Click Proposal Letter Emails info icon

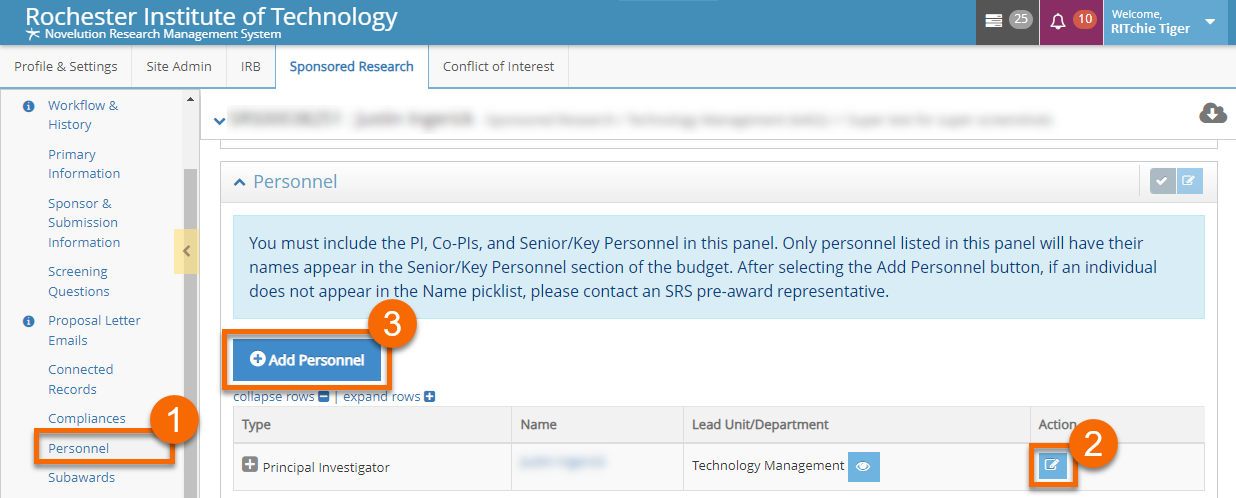click(29, 321)
